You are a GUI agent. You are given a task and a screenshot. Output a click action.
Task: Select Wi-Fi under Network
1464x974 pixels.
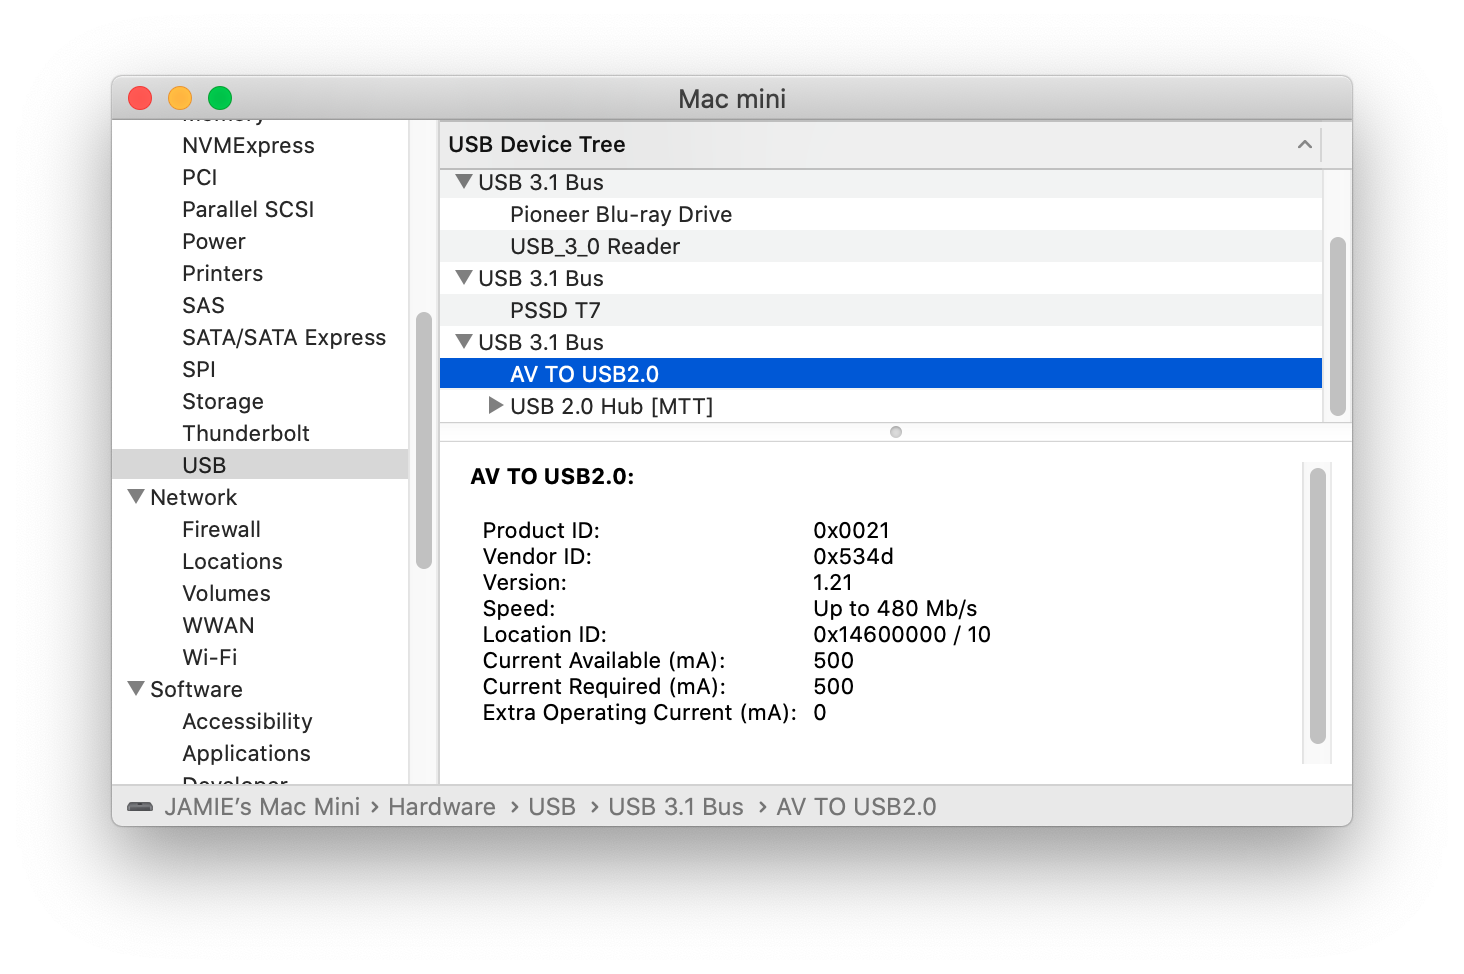[210, 657]
